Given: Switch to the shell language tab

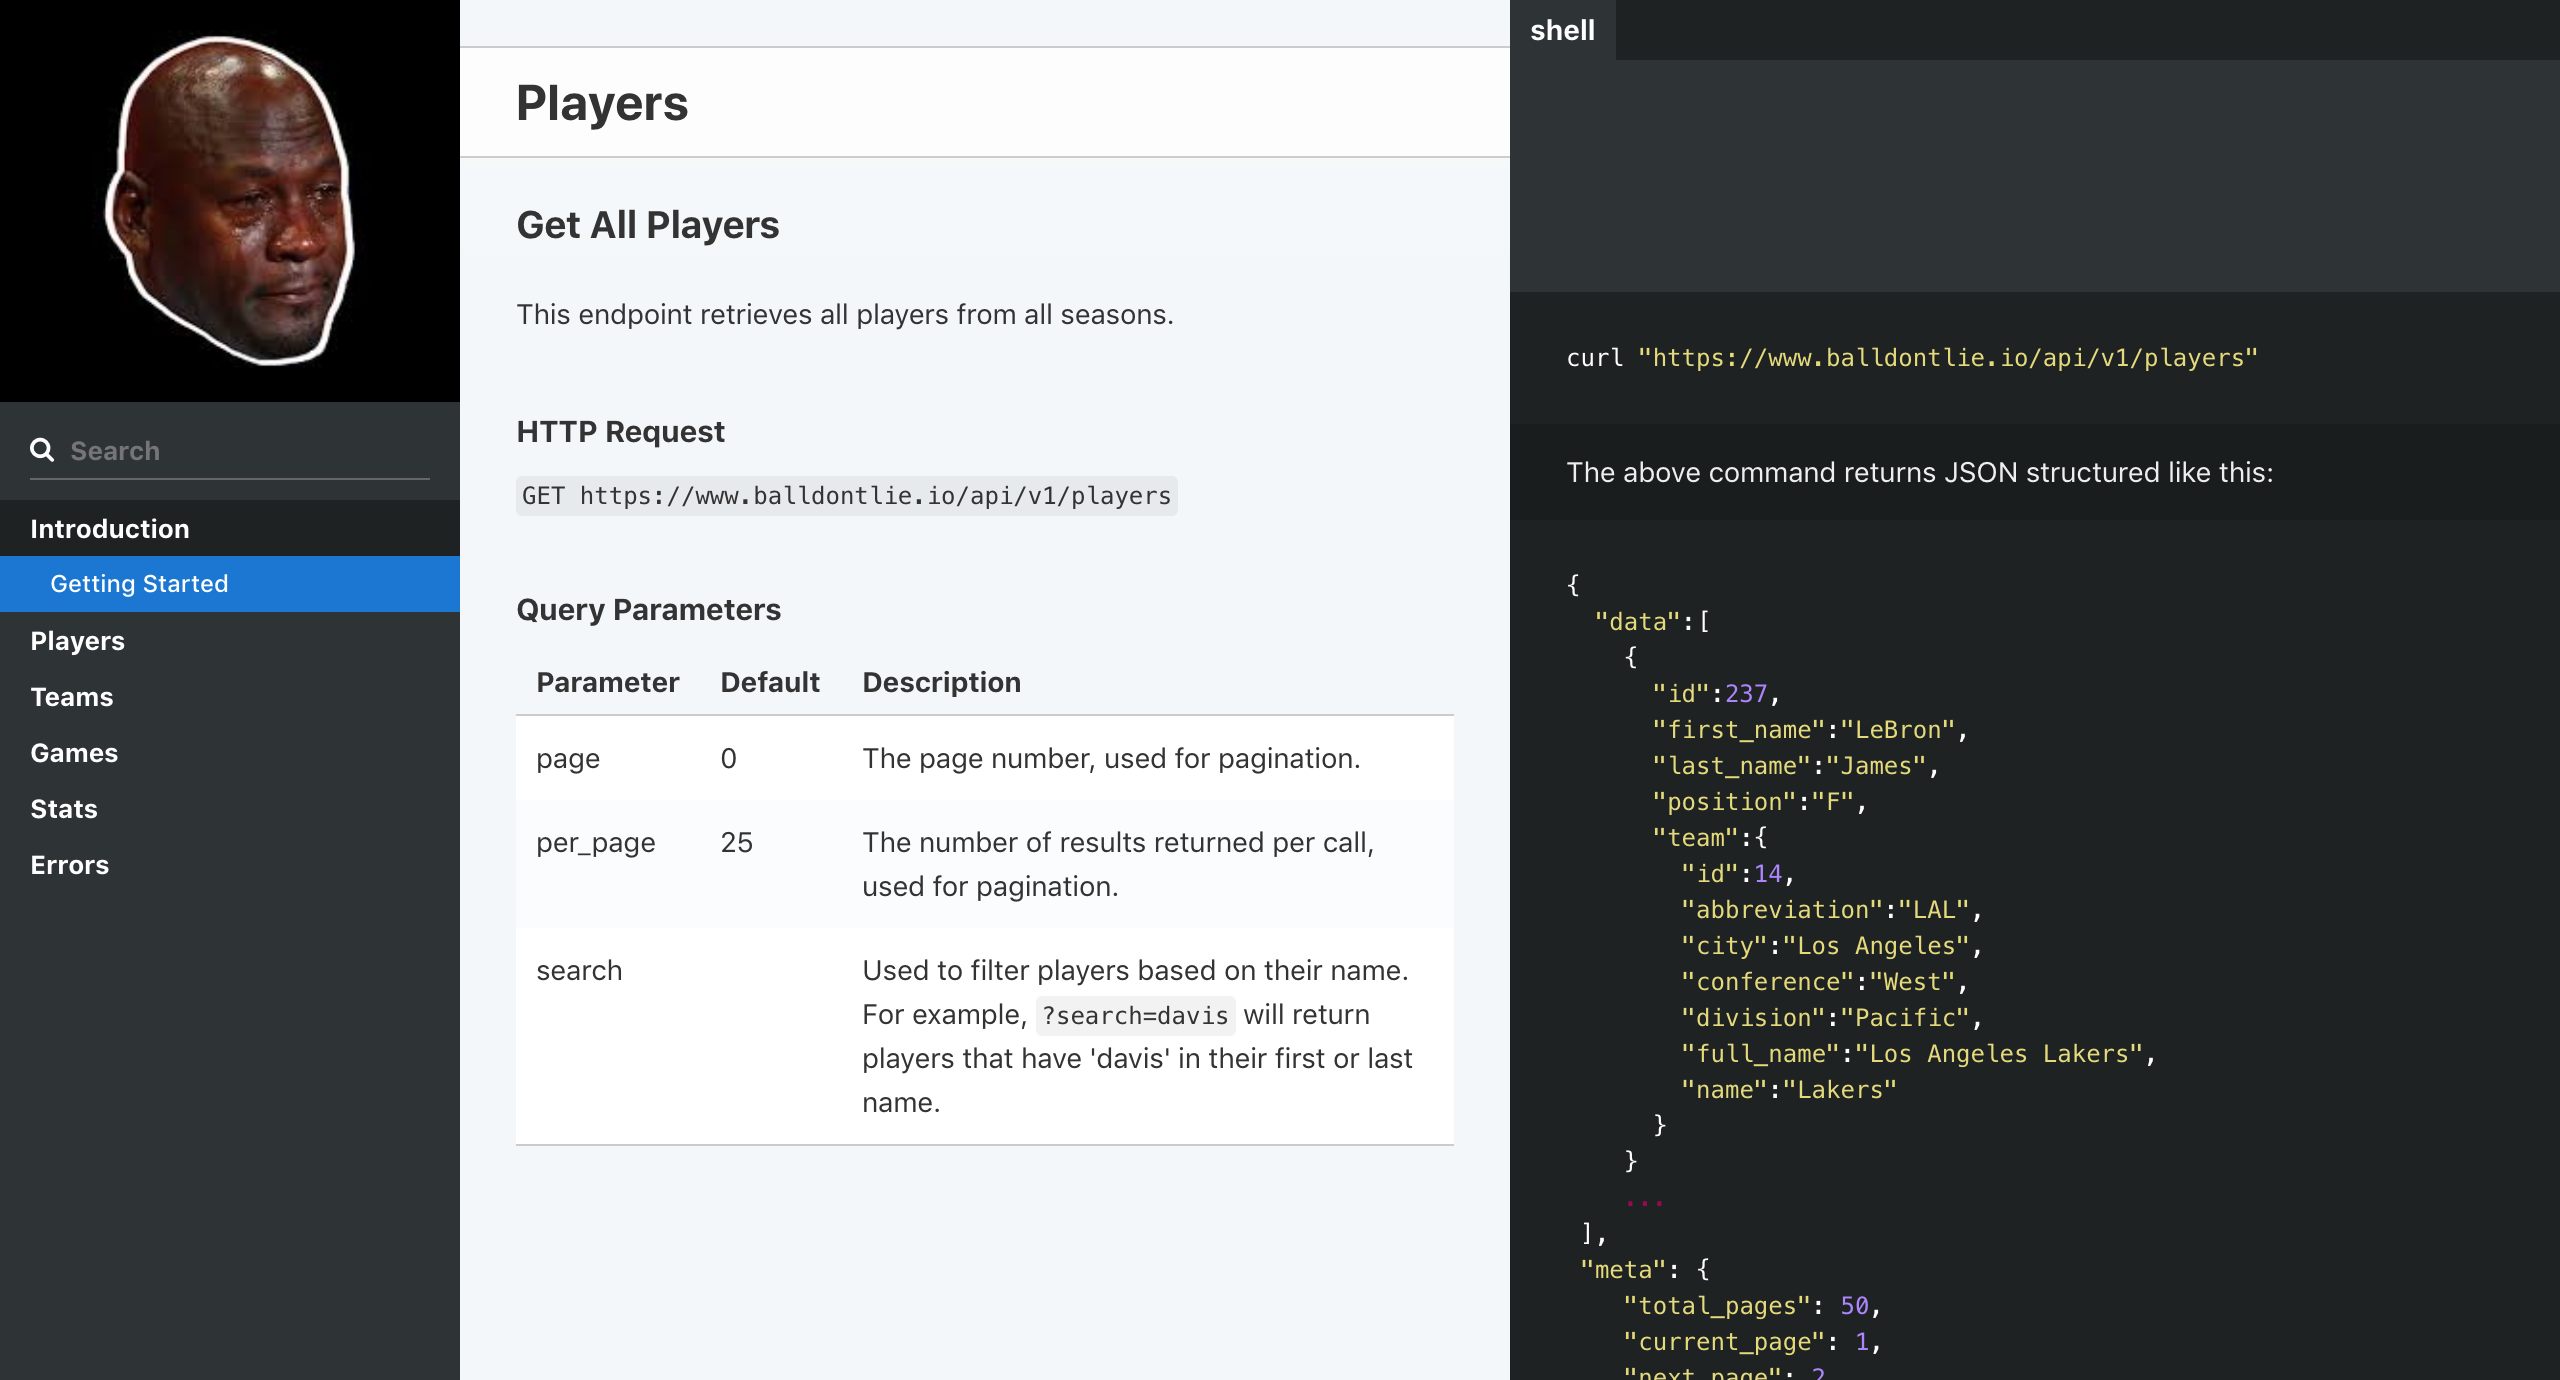Looking at the screenshot, I should [1562, 30].
